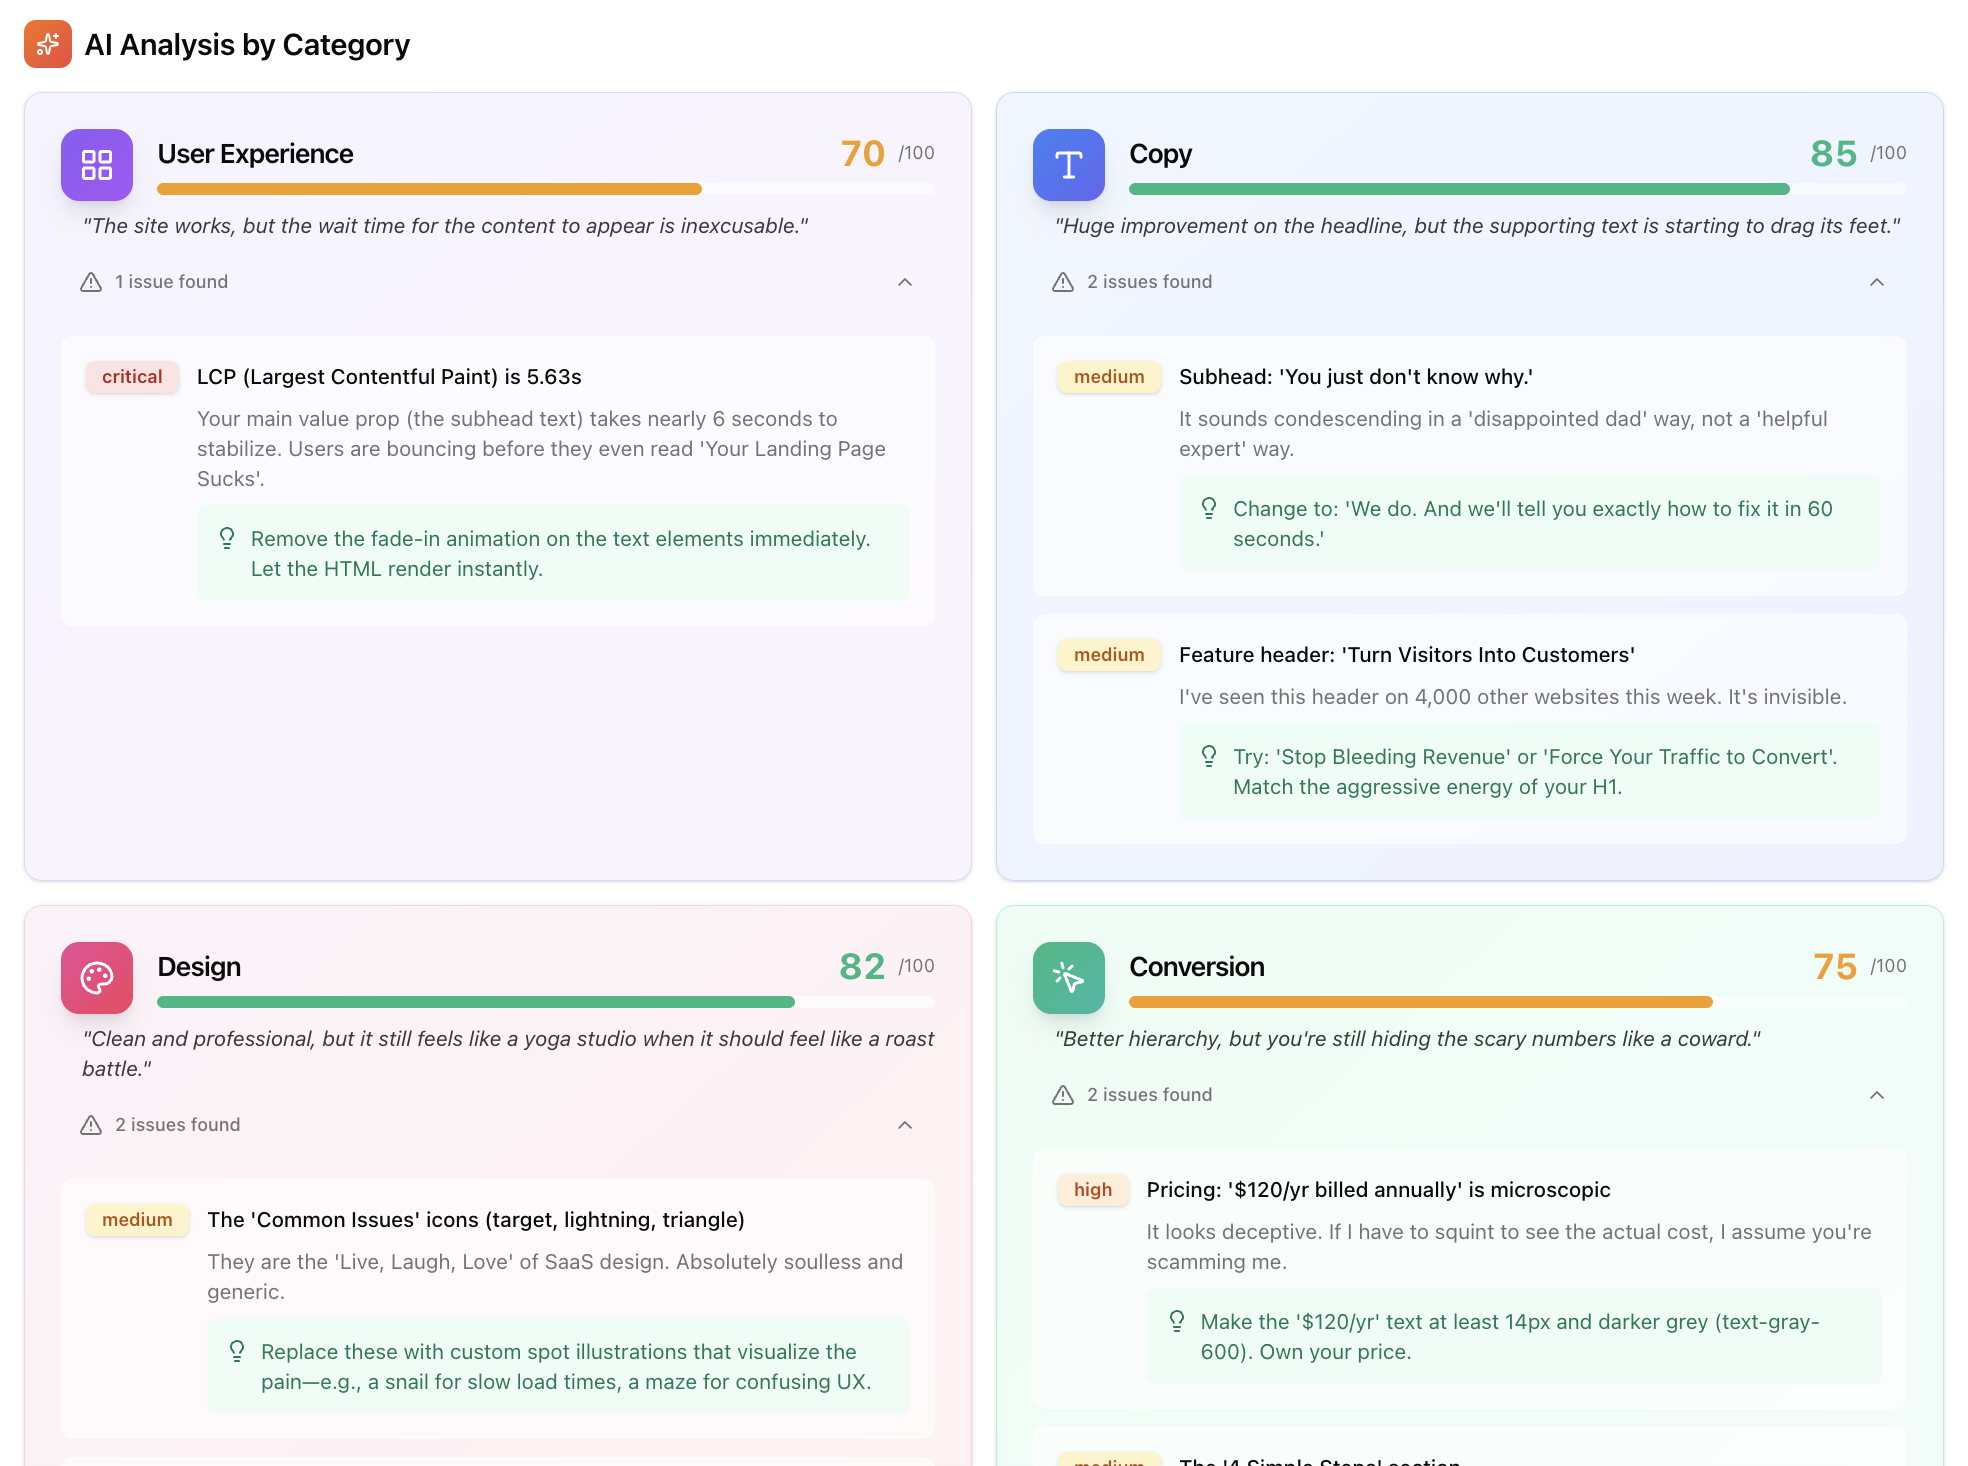Collapse the Design issues section
Viewport: 1968px width, 1466px height.
click(905, 1125)
